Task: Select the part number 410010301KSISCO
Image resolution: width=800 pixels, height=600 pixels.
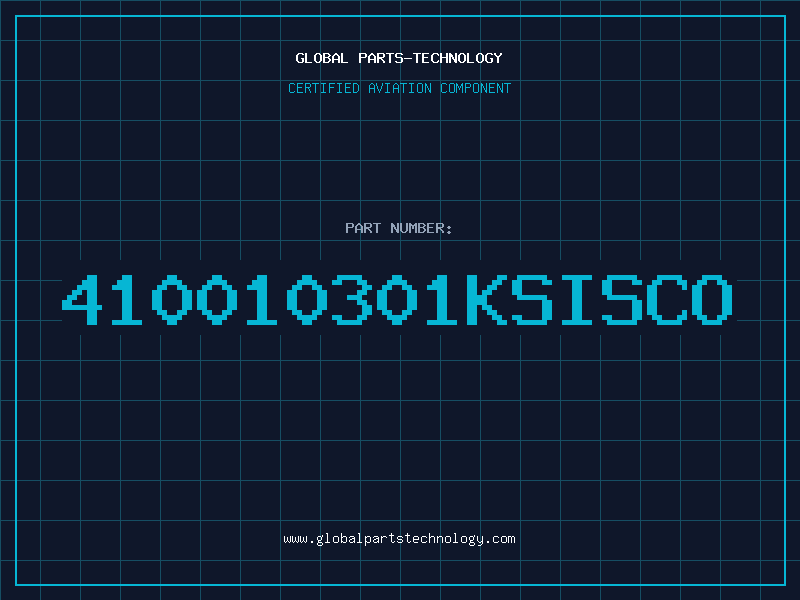Action: point(397,299)
